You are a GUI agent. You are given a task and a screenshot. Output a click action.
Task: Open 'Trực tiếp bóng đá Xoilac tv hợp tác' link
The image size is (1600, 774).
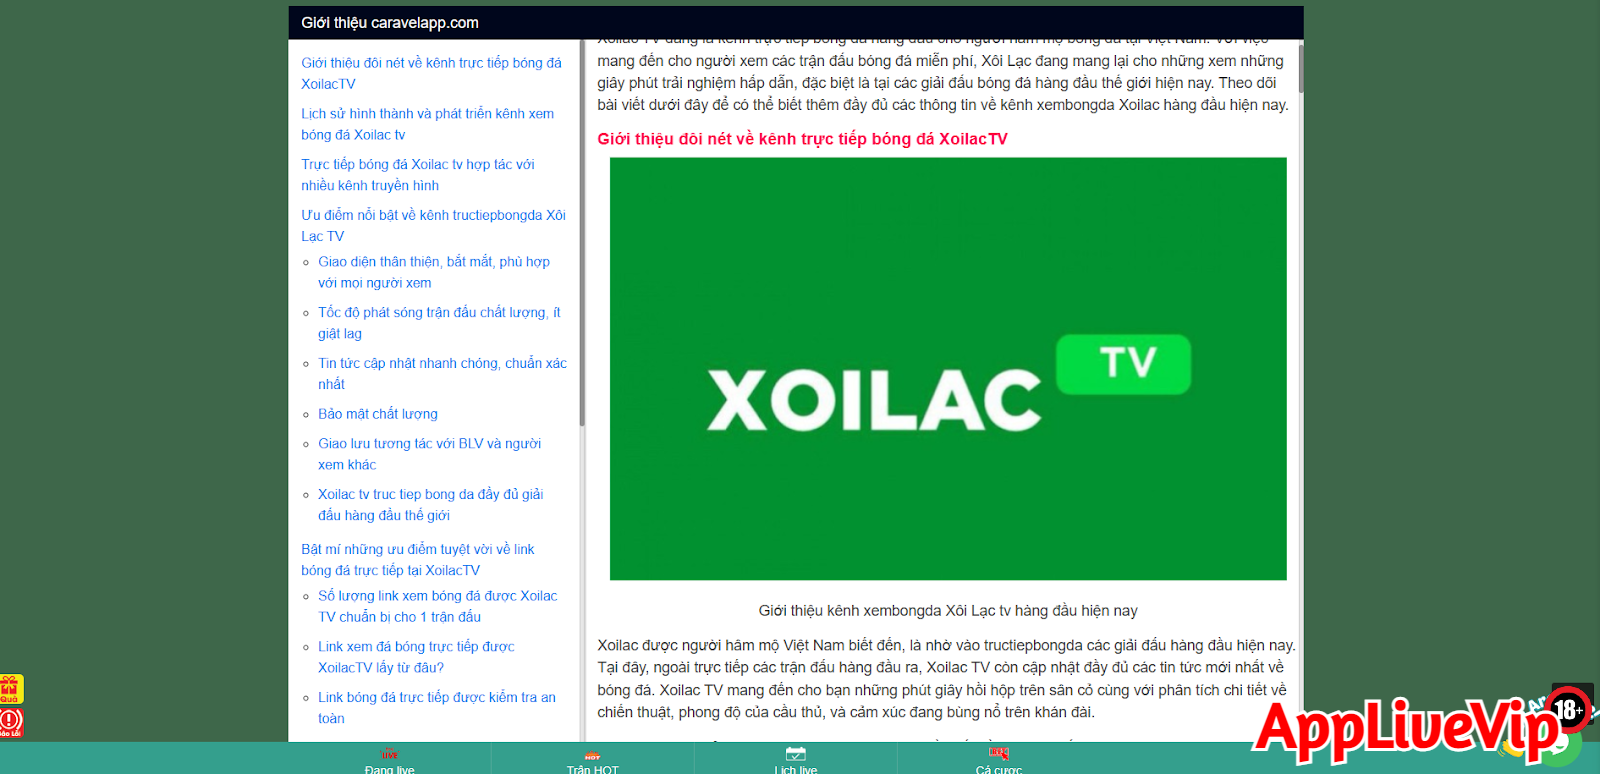coord(417,175)
